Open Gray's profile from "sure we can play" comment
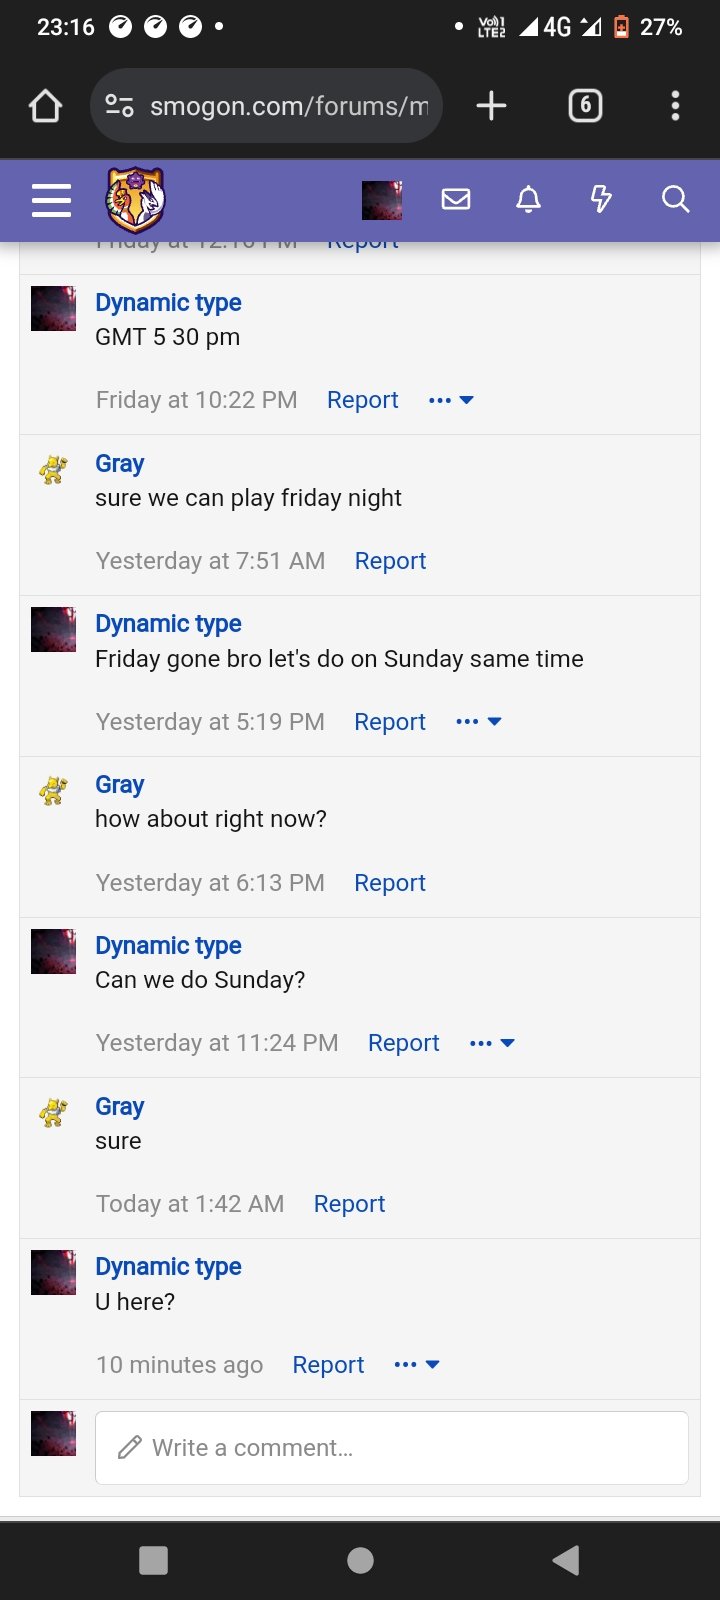This screenshot has height=1600, width=720. [x=120, y=464]
